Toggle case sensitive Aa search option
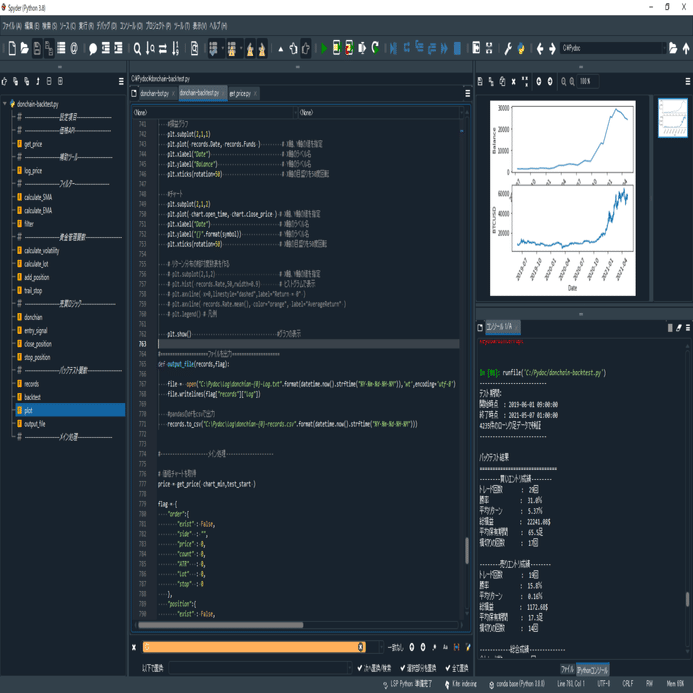Screen dimensions: 693x693 pyautogui.click(x=445, y=647)
